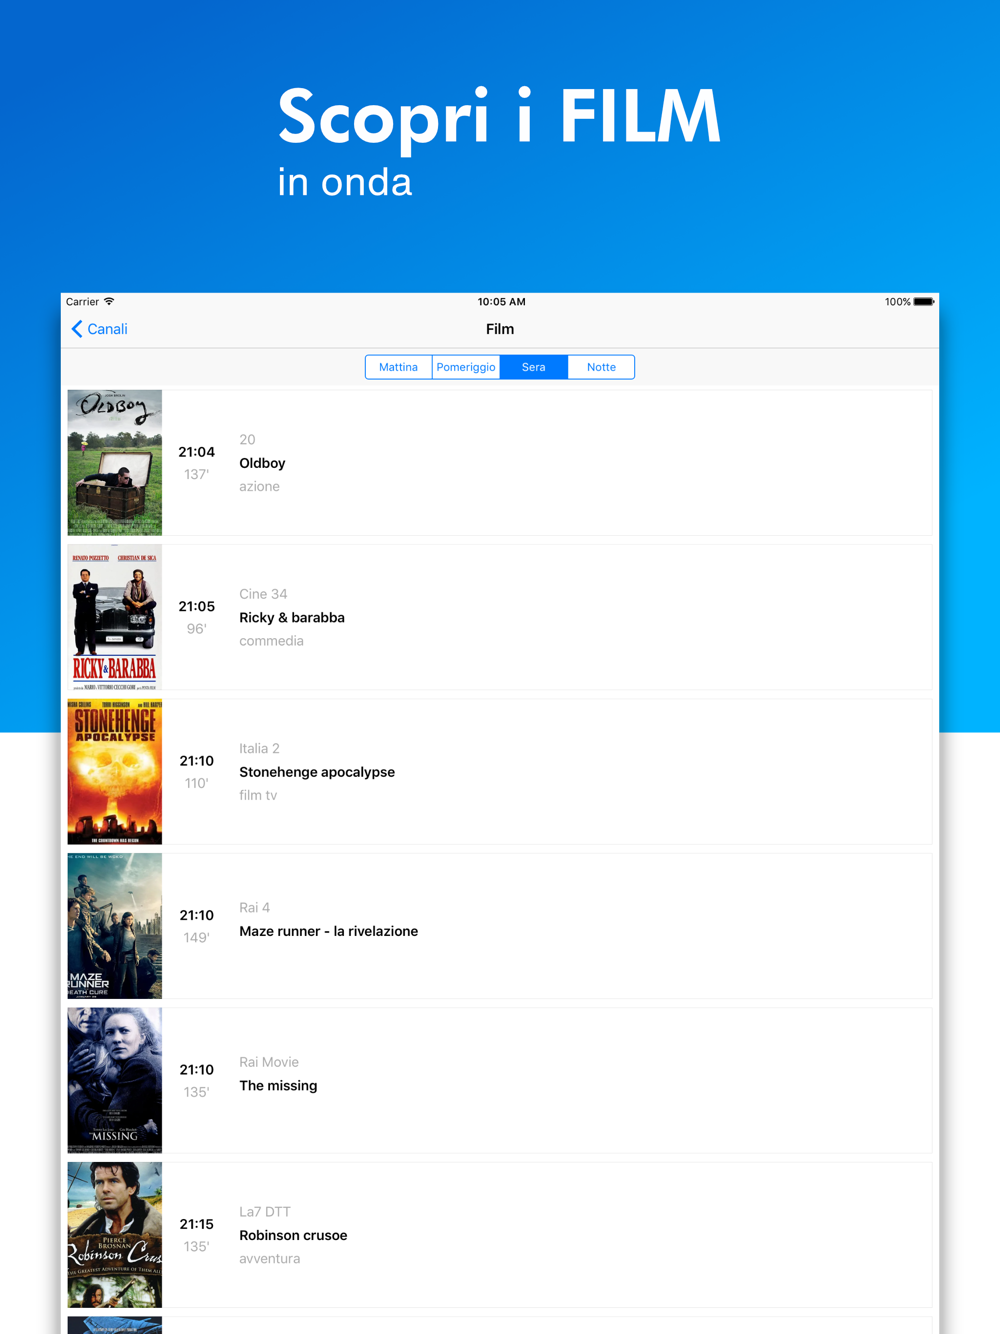Open the Maze runner poster thumbnail

click(x=115, y=926)
